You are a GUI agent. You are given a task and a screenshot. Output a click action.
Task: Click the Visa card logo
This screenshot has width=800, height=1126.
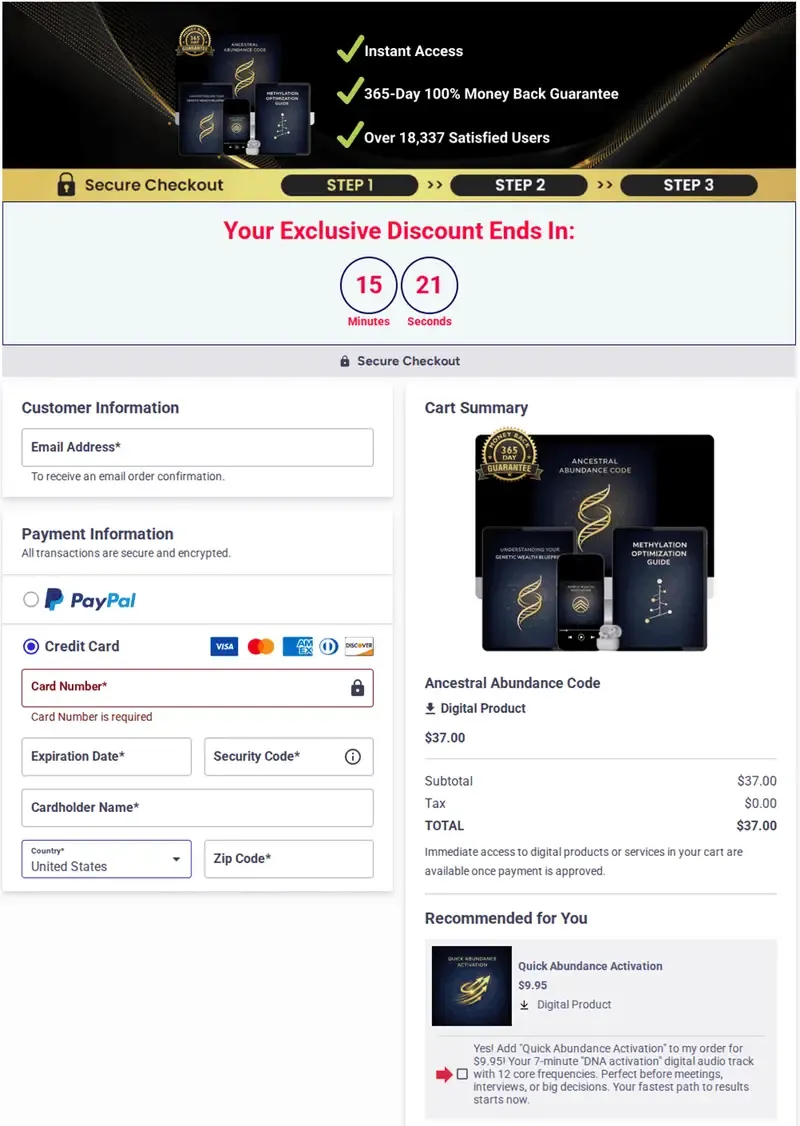pyautogui.click(x=224, y=646)
